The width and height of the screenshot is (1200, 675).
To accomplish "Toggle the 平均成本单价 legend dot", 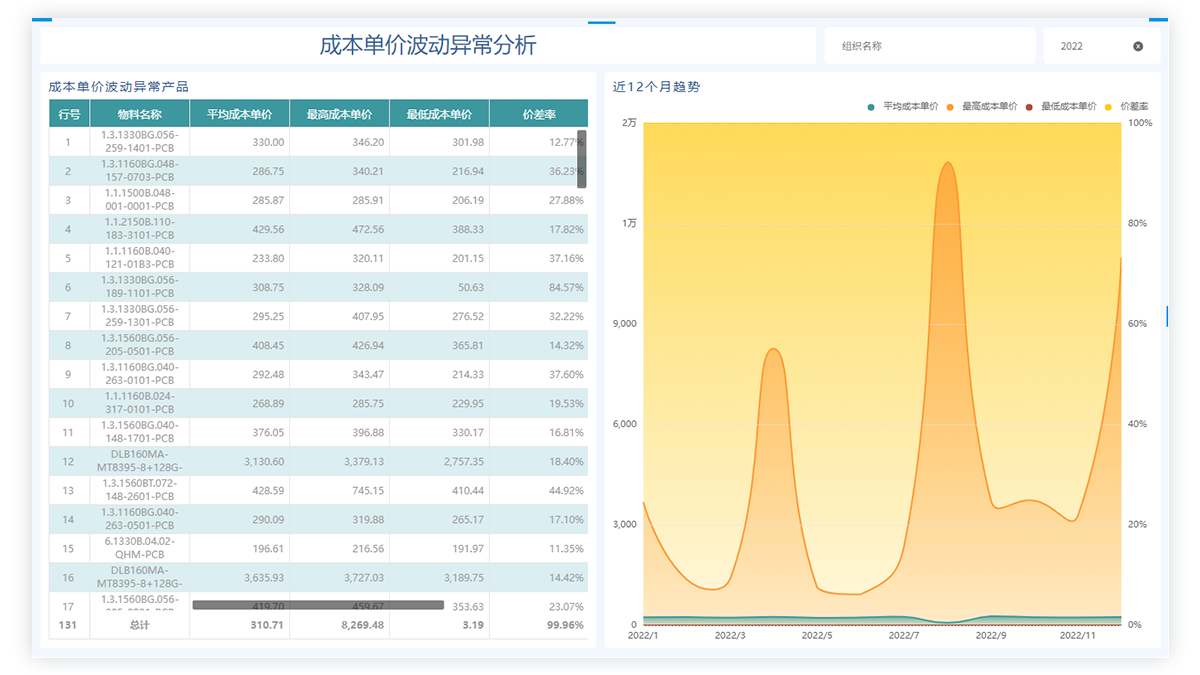I will 871,106.
